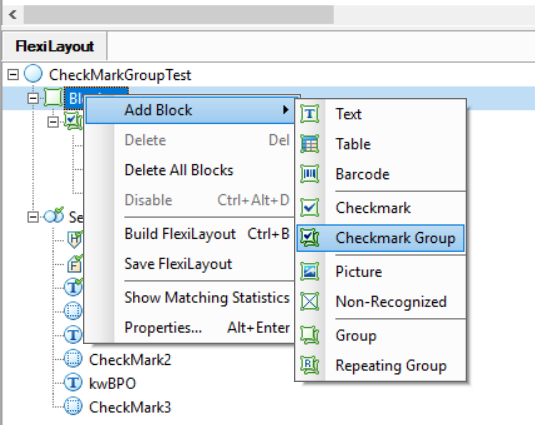Click the Group block icon in submenu
This screenshot has width=535, height=425.
309,335
